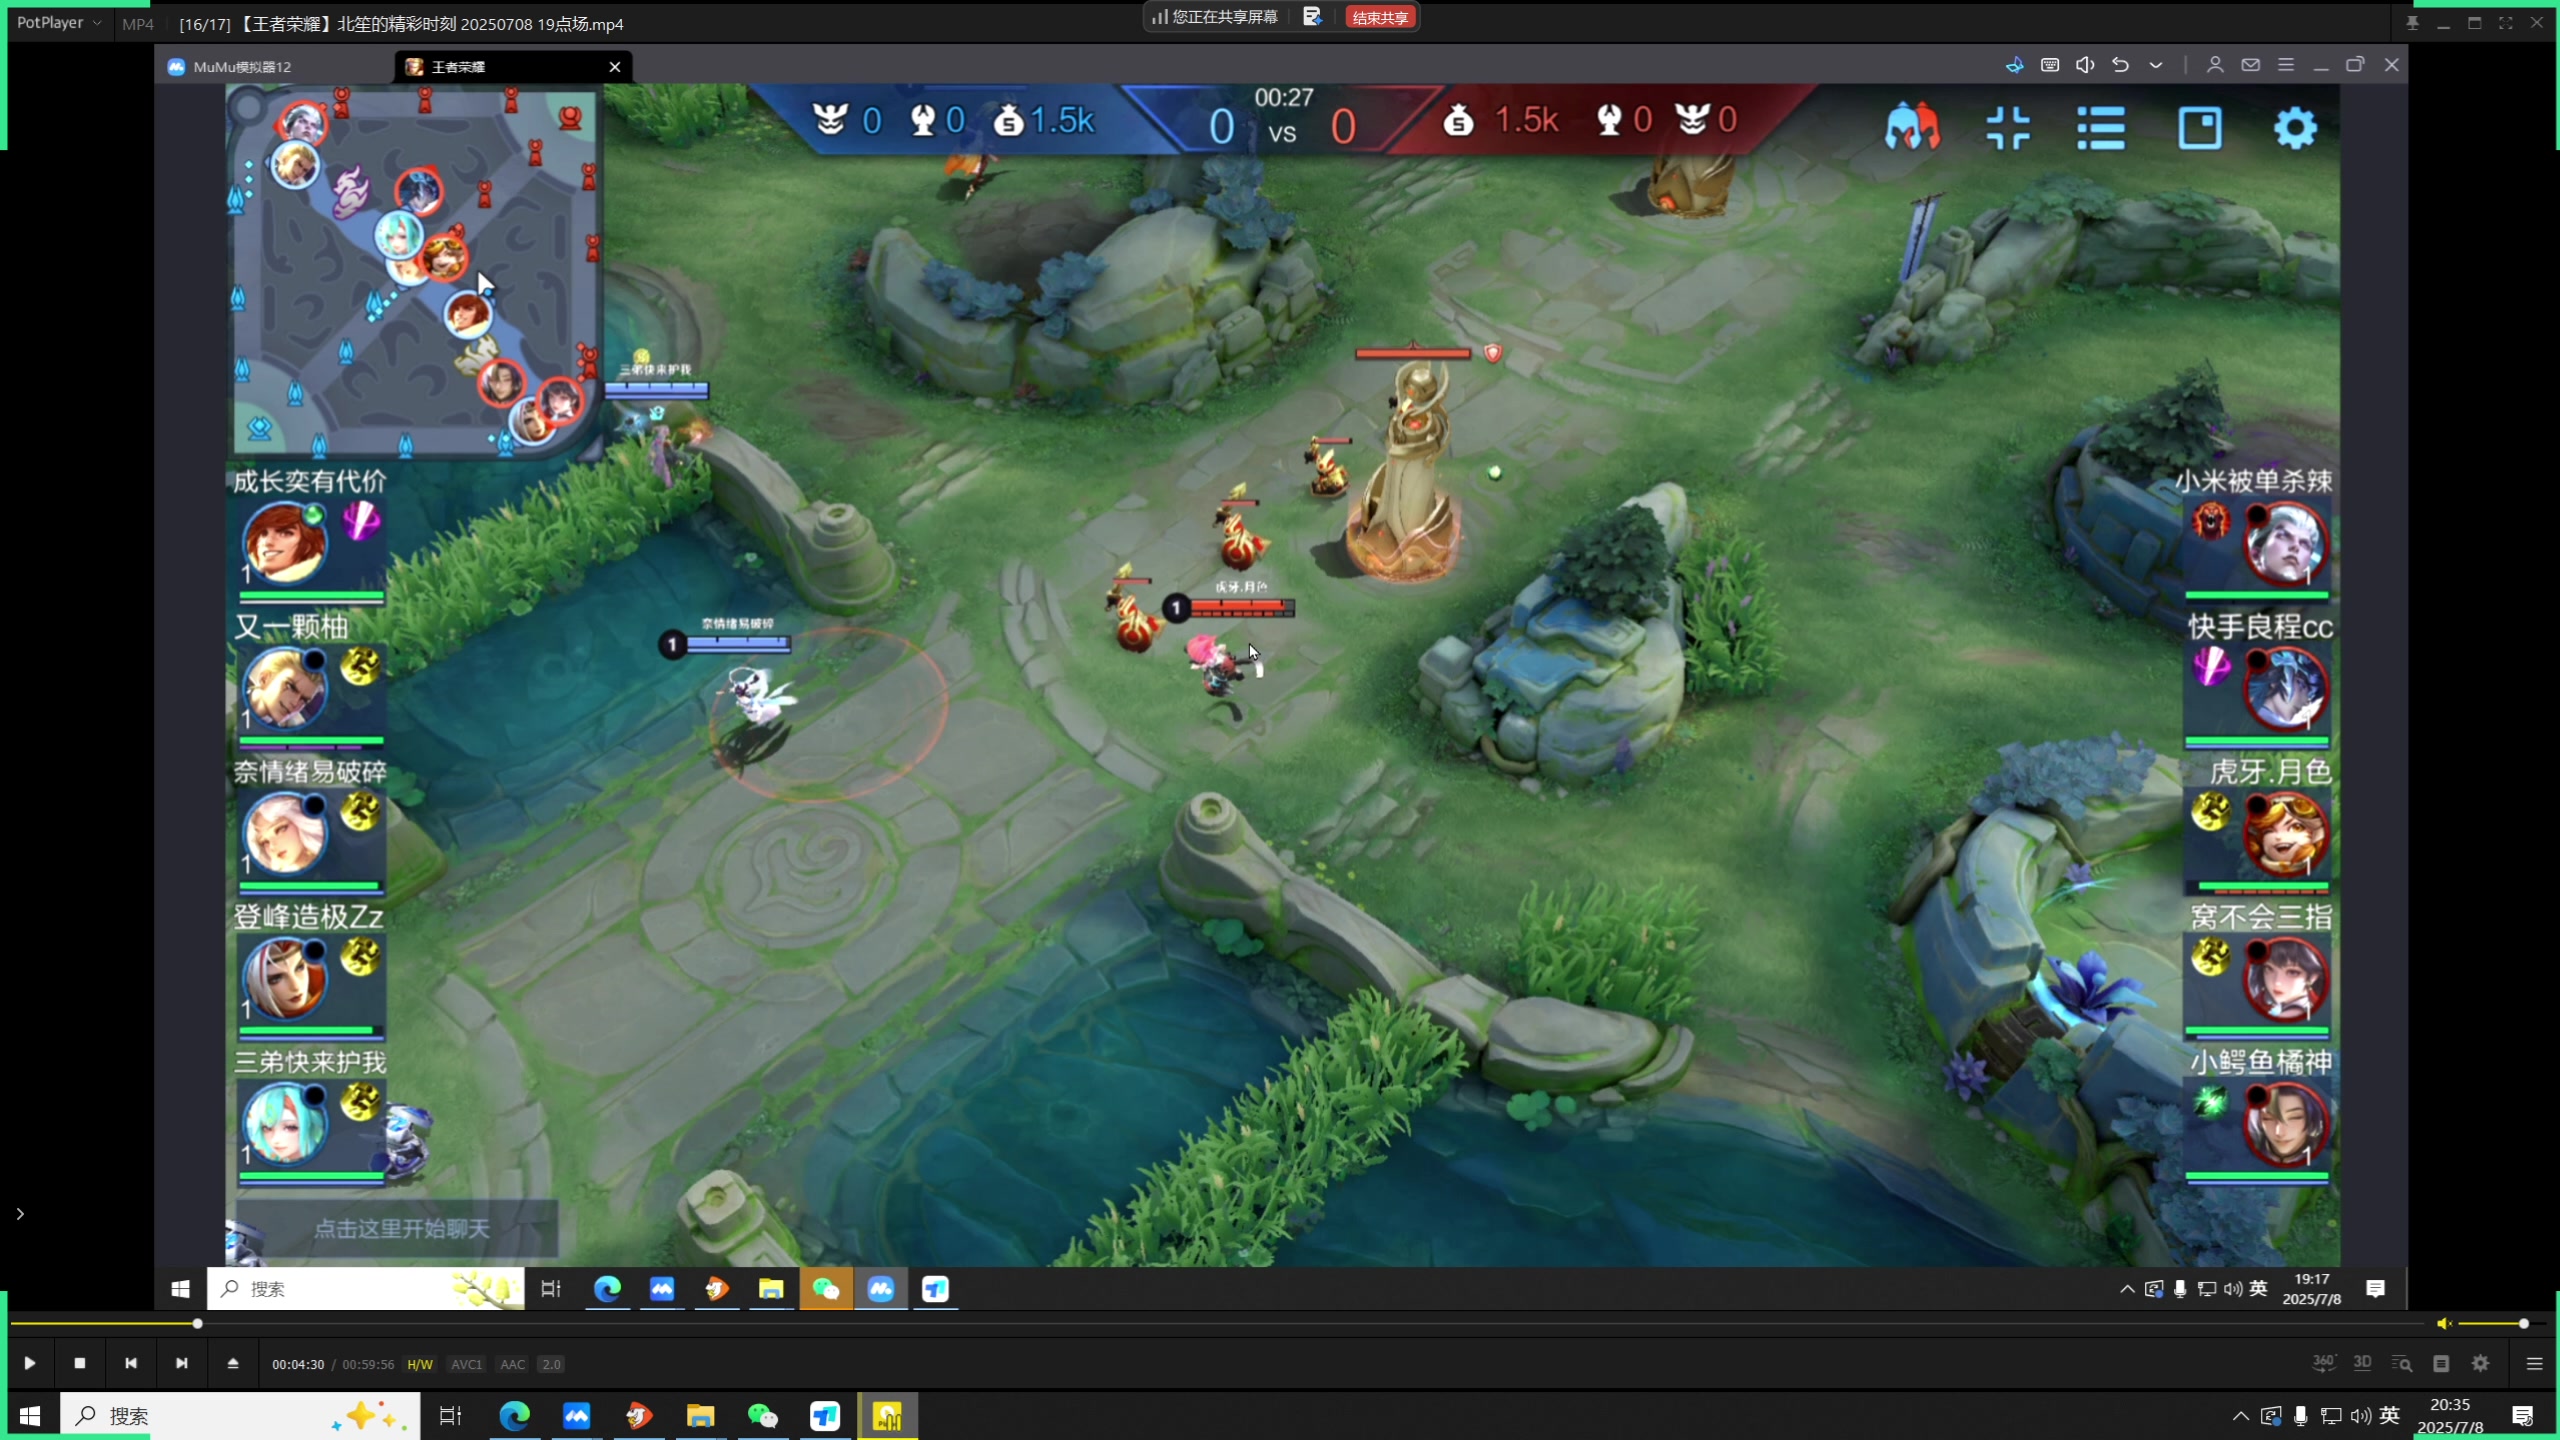2560x1440 pixels.
Task: Toggle H/W hardware decoding indicator
Action: 420,1364
